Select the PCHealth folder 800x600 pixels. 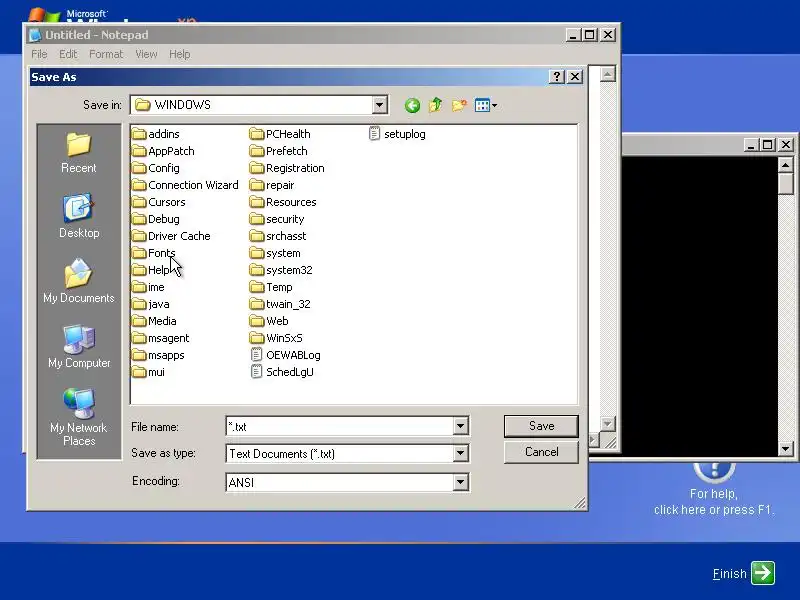tap(280, 134)
